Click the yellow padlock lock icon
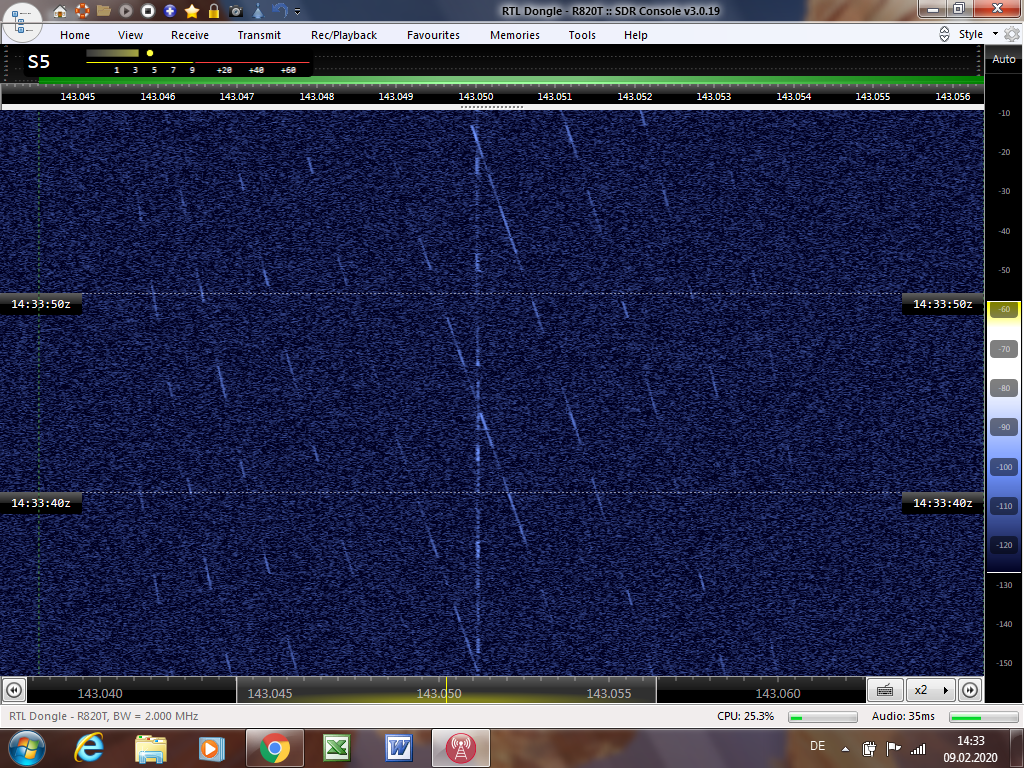This screenshot has width=1024, height=768. pos(214,11)
